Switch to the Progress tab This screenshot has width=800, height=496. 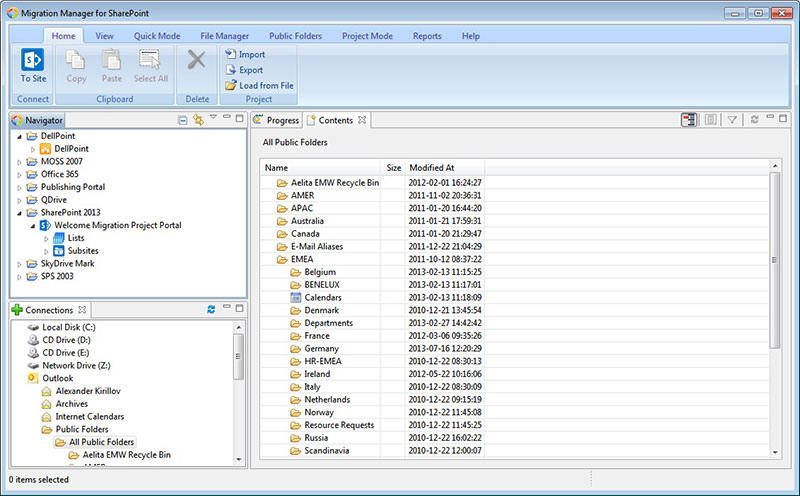tap(277, 120)
